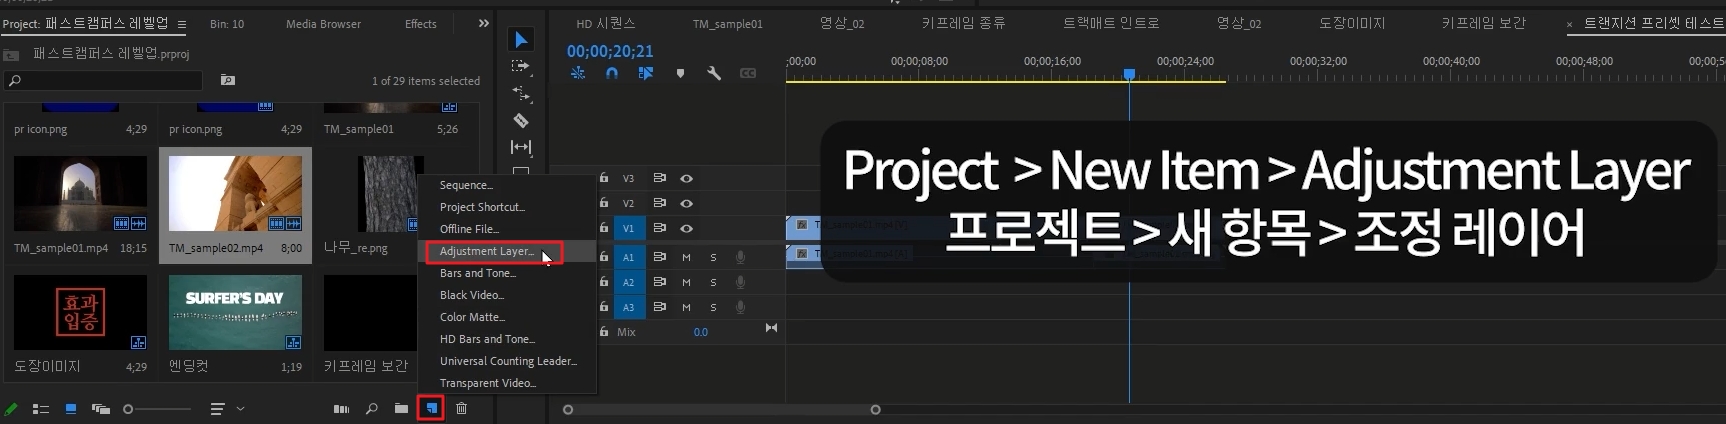Adjust thumbnail zoom slider in Project panel

point(157,409)
